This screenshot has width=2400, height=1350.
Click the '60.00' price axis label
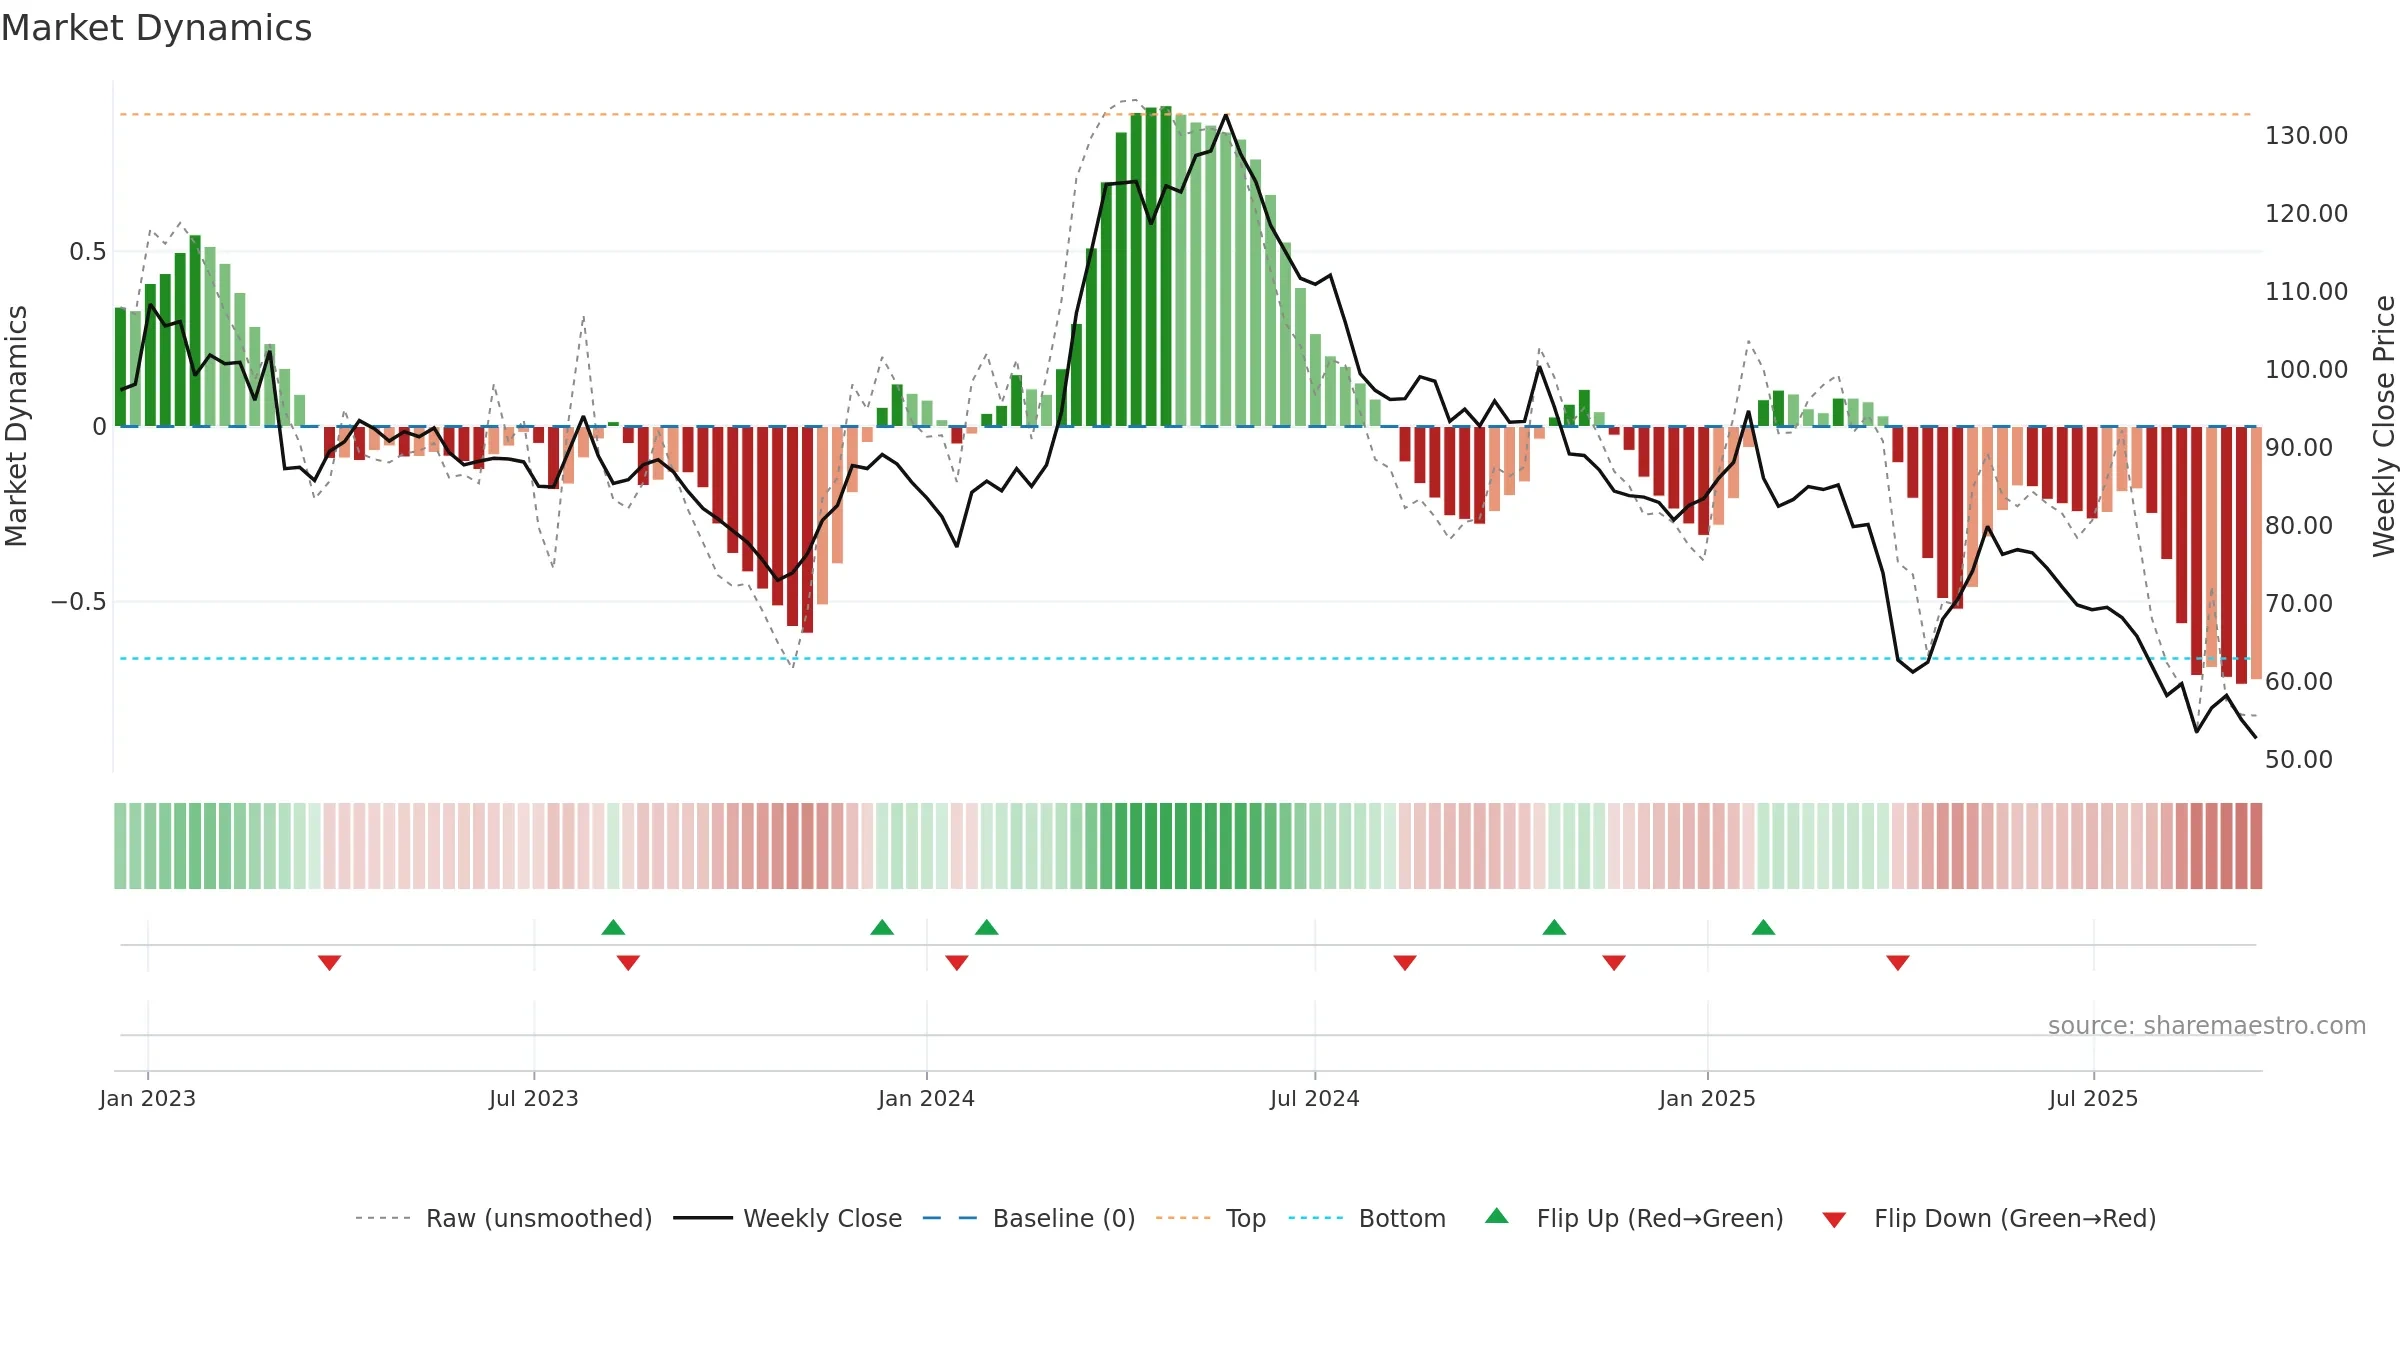tap(2299, 682)
